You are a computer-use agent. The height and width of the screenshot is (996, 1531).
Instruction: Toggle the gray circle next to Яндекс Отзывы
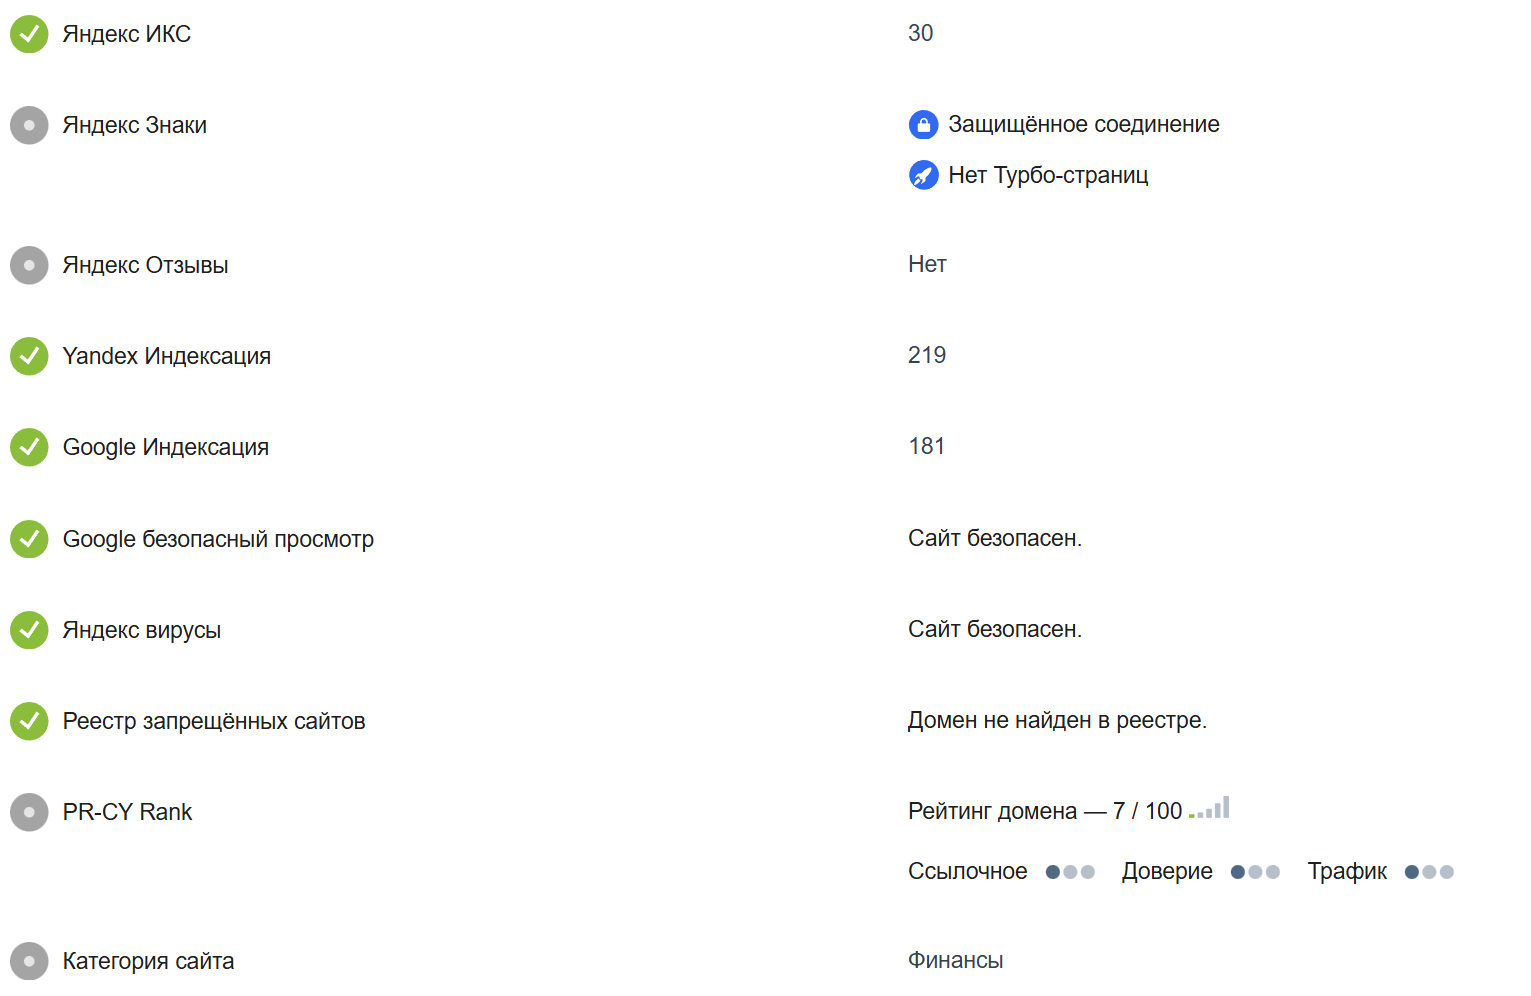click(29, 265)
